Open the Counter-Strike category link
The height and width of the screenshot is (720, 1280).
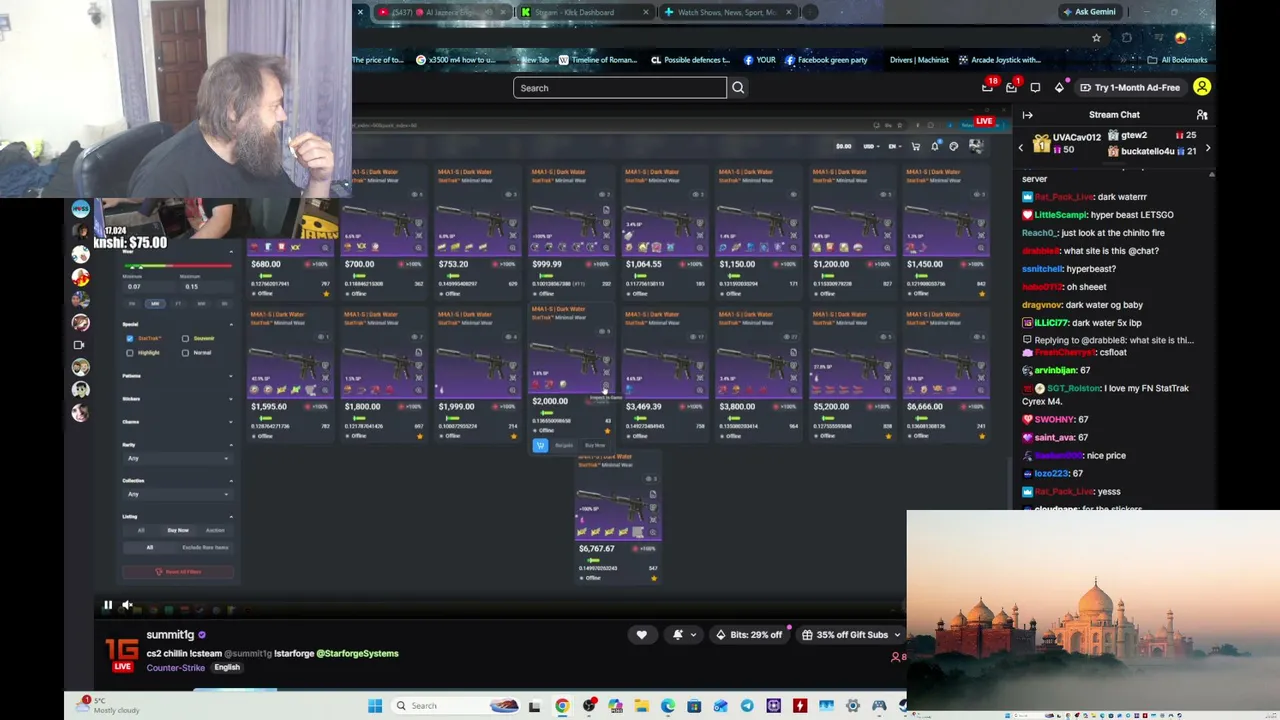[175, 668]
